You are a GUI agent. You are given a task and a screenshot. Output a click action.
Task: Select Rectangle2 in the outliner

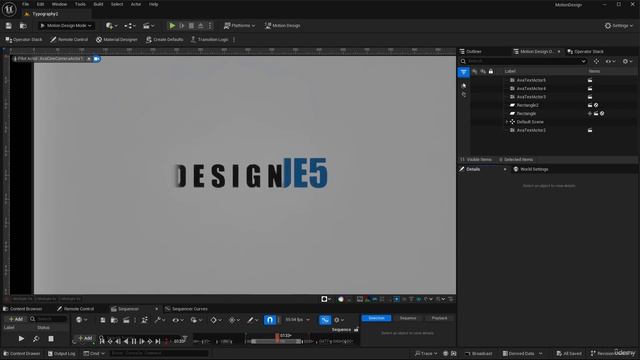[527, 105]
